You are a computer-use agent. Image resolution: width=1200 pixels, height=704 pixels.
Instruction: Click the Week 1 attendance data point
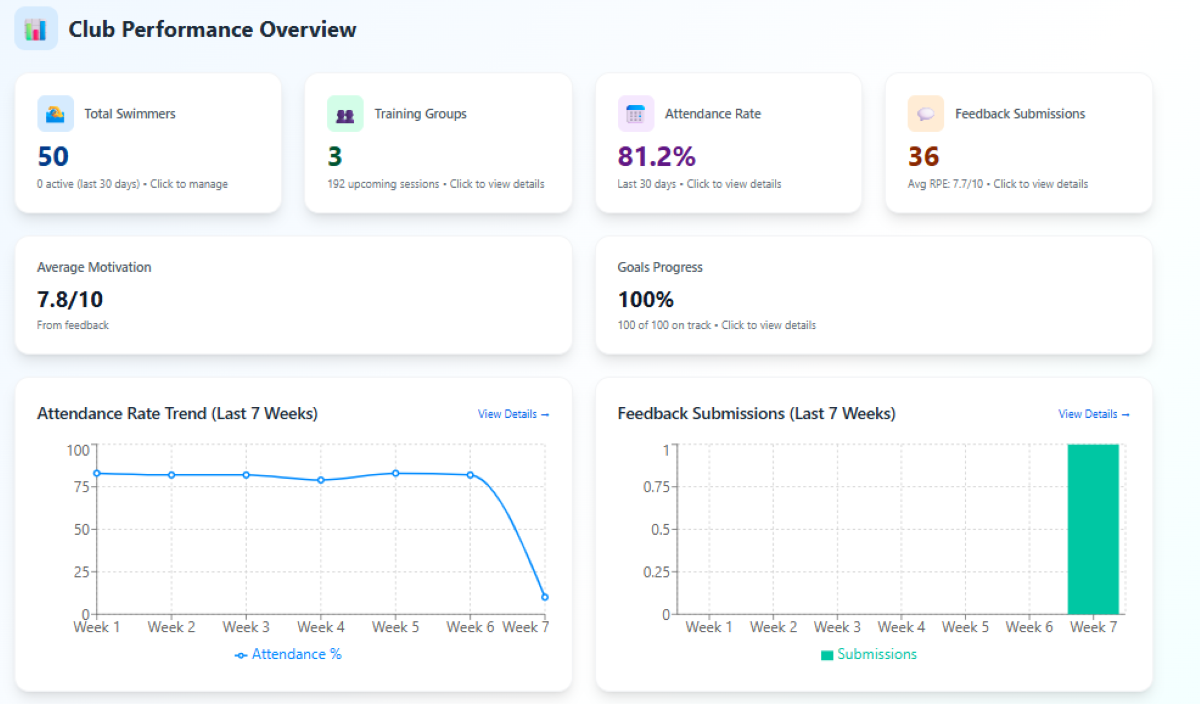(97, 473)
